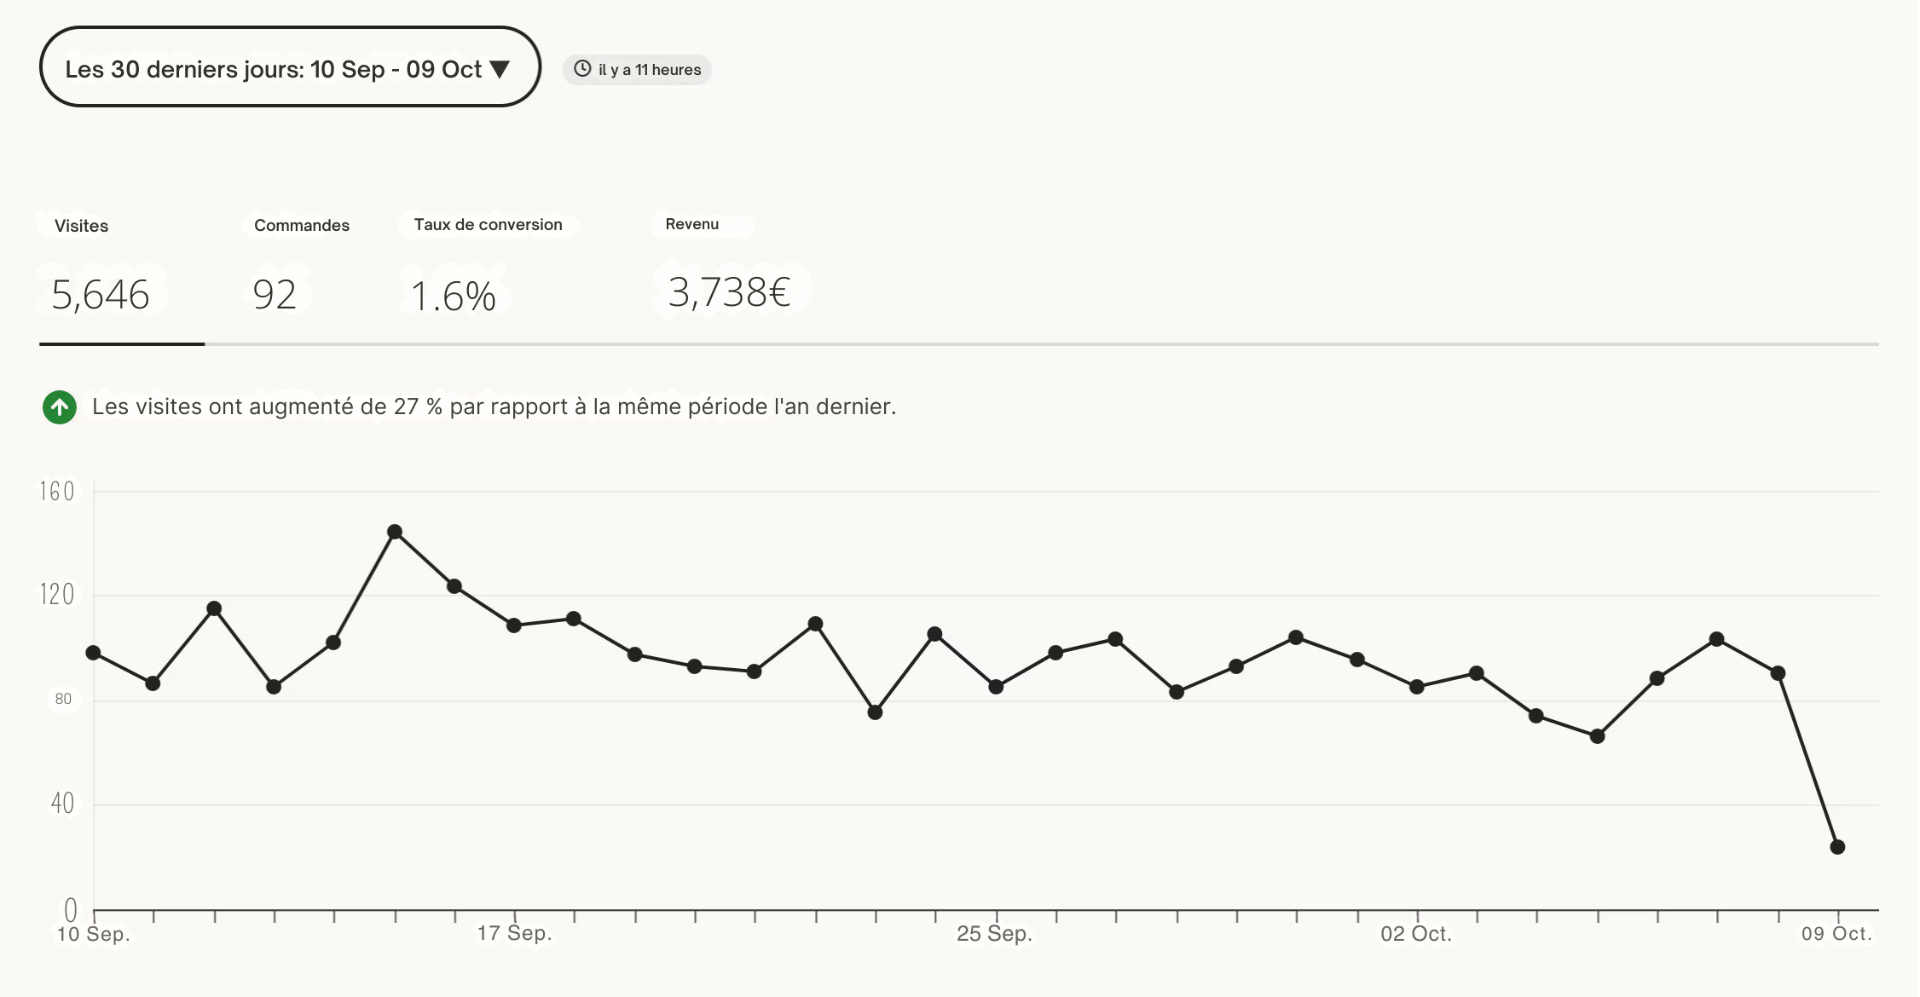The width and height of the screenshot is (1920, 997).
Task: Click the 92 orders count
Action: [273, 294]
